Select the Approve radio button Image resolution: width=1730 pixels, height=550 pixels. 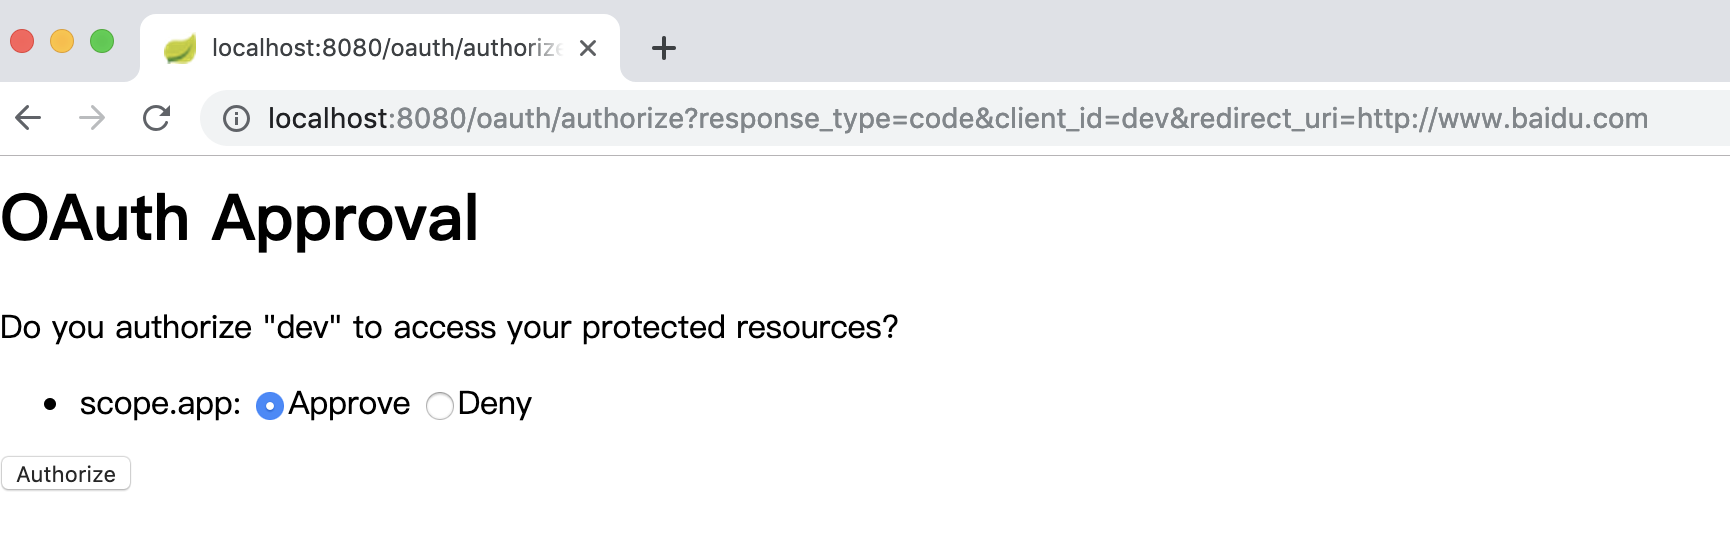click(270, 406)
